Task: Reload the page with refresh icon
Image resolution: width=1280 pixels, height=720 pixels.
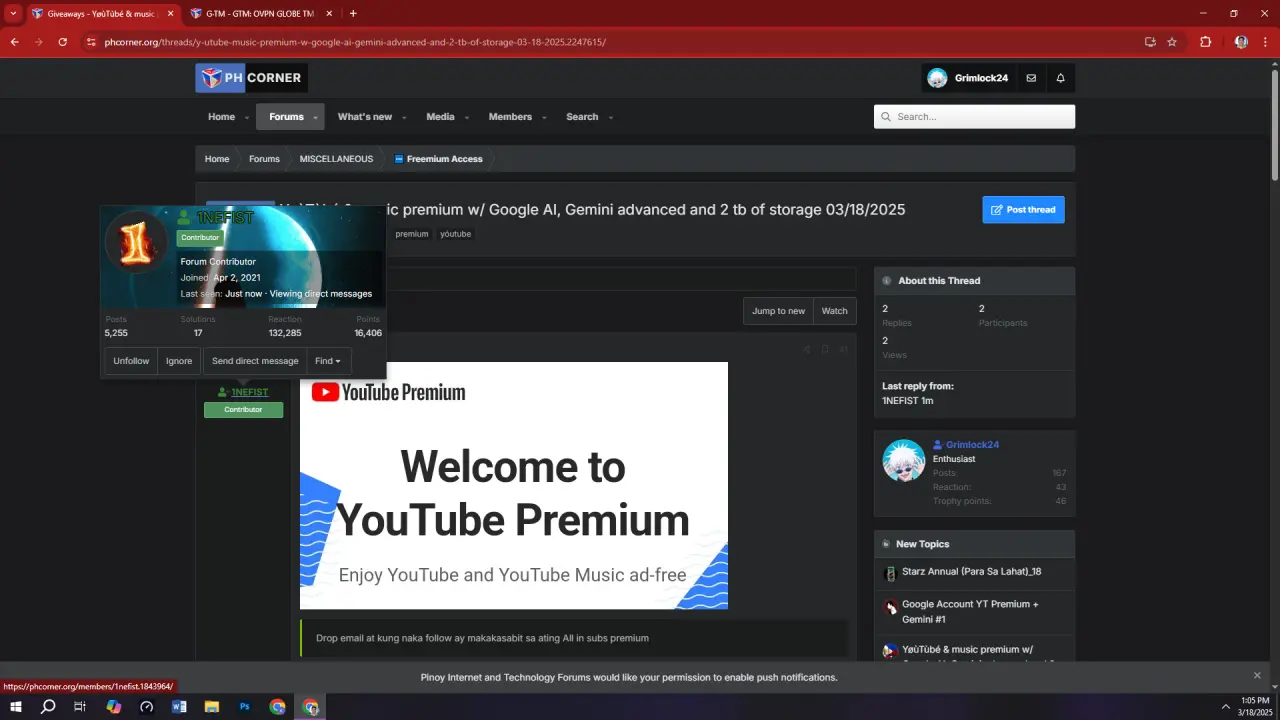Action: tap(62, 42)
